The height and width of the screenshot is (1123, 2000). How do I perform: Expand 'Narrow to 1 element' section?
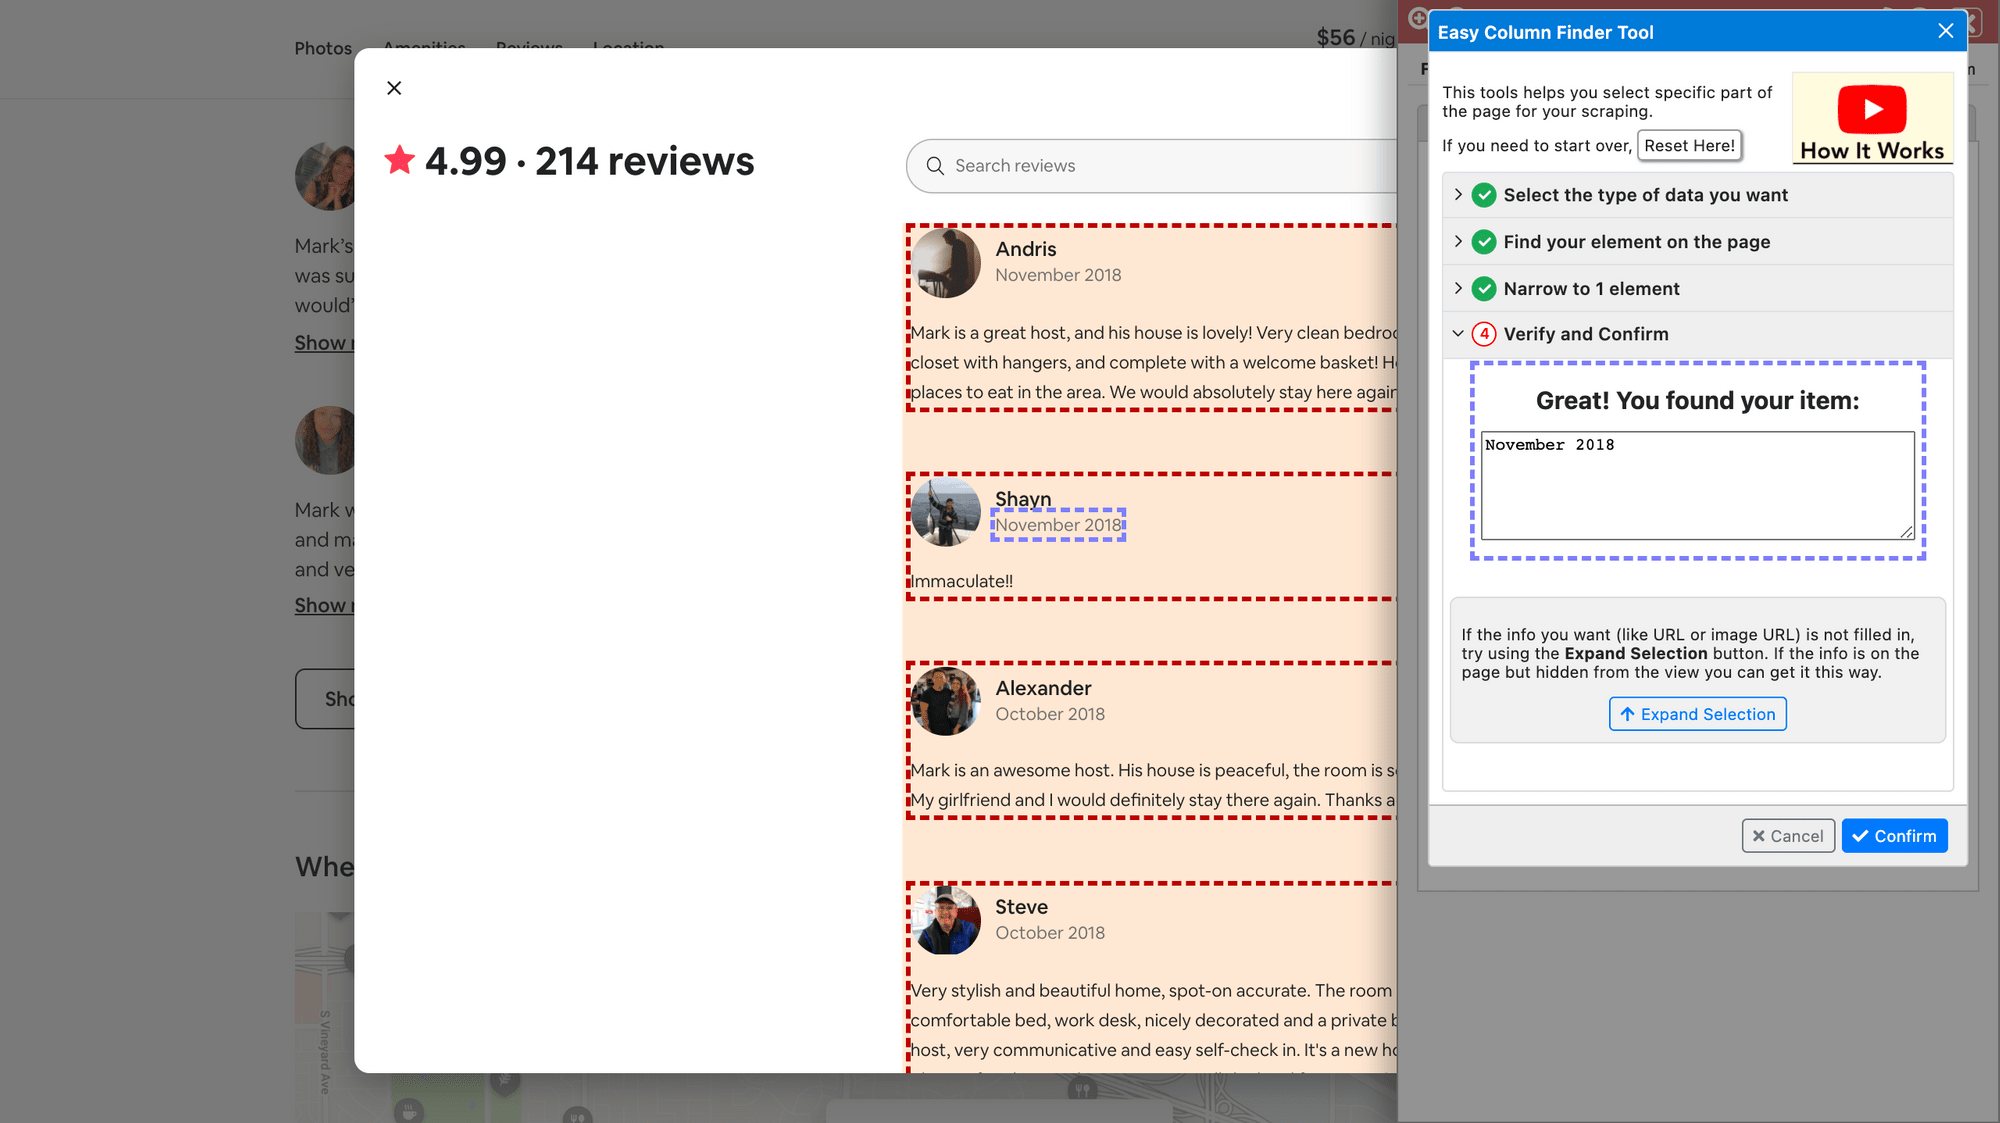pyautogui.click(x=1458, y=289)
